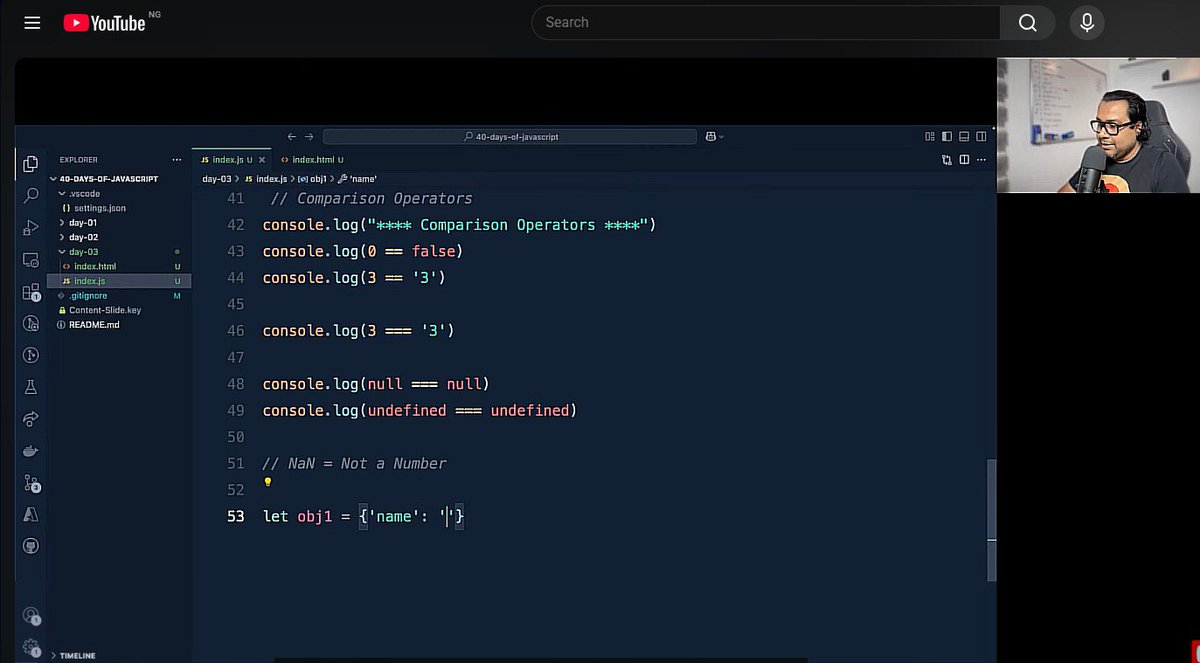The height and width of the screenshot is (663, 1200).
Task: Open Source Control graph icon with badge
Action: tap(31, 483)
